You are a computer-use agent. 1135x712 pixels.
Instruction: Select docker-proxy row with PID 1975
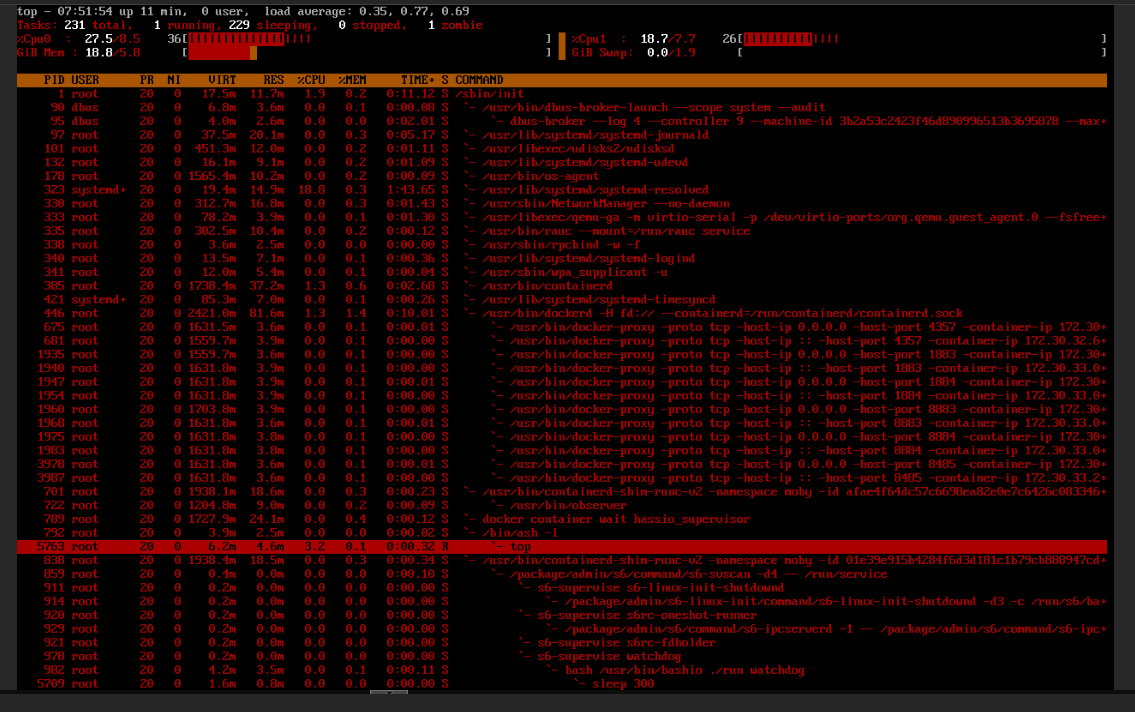[x=562, y=437]
